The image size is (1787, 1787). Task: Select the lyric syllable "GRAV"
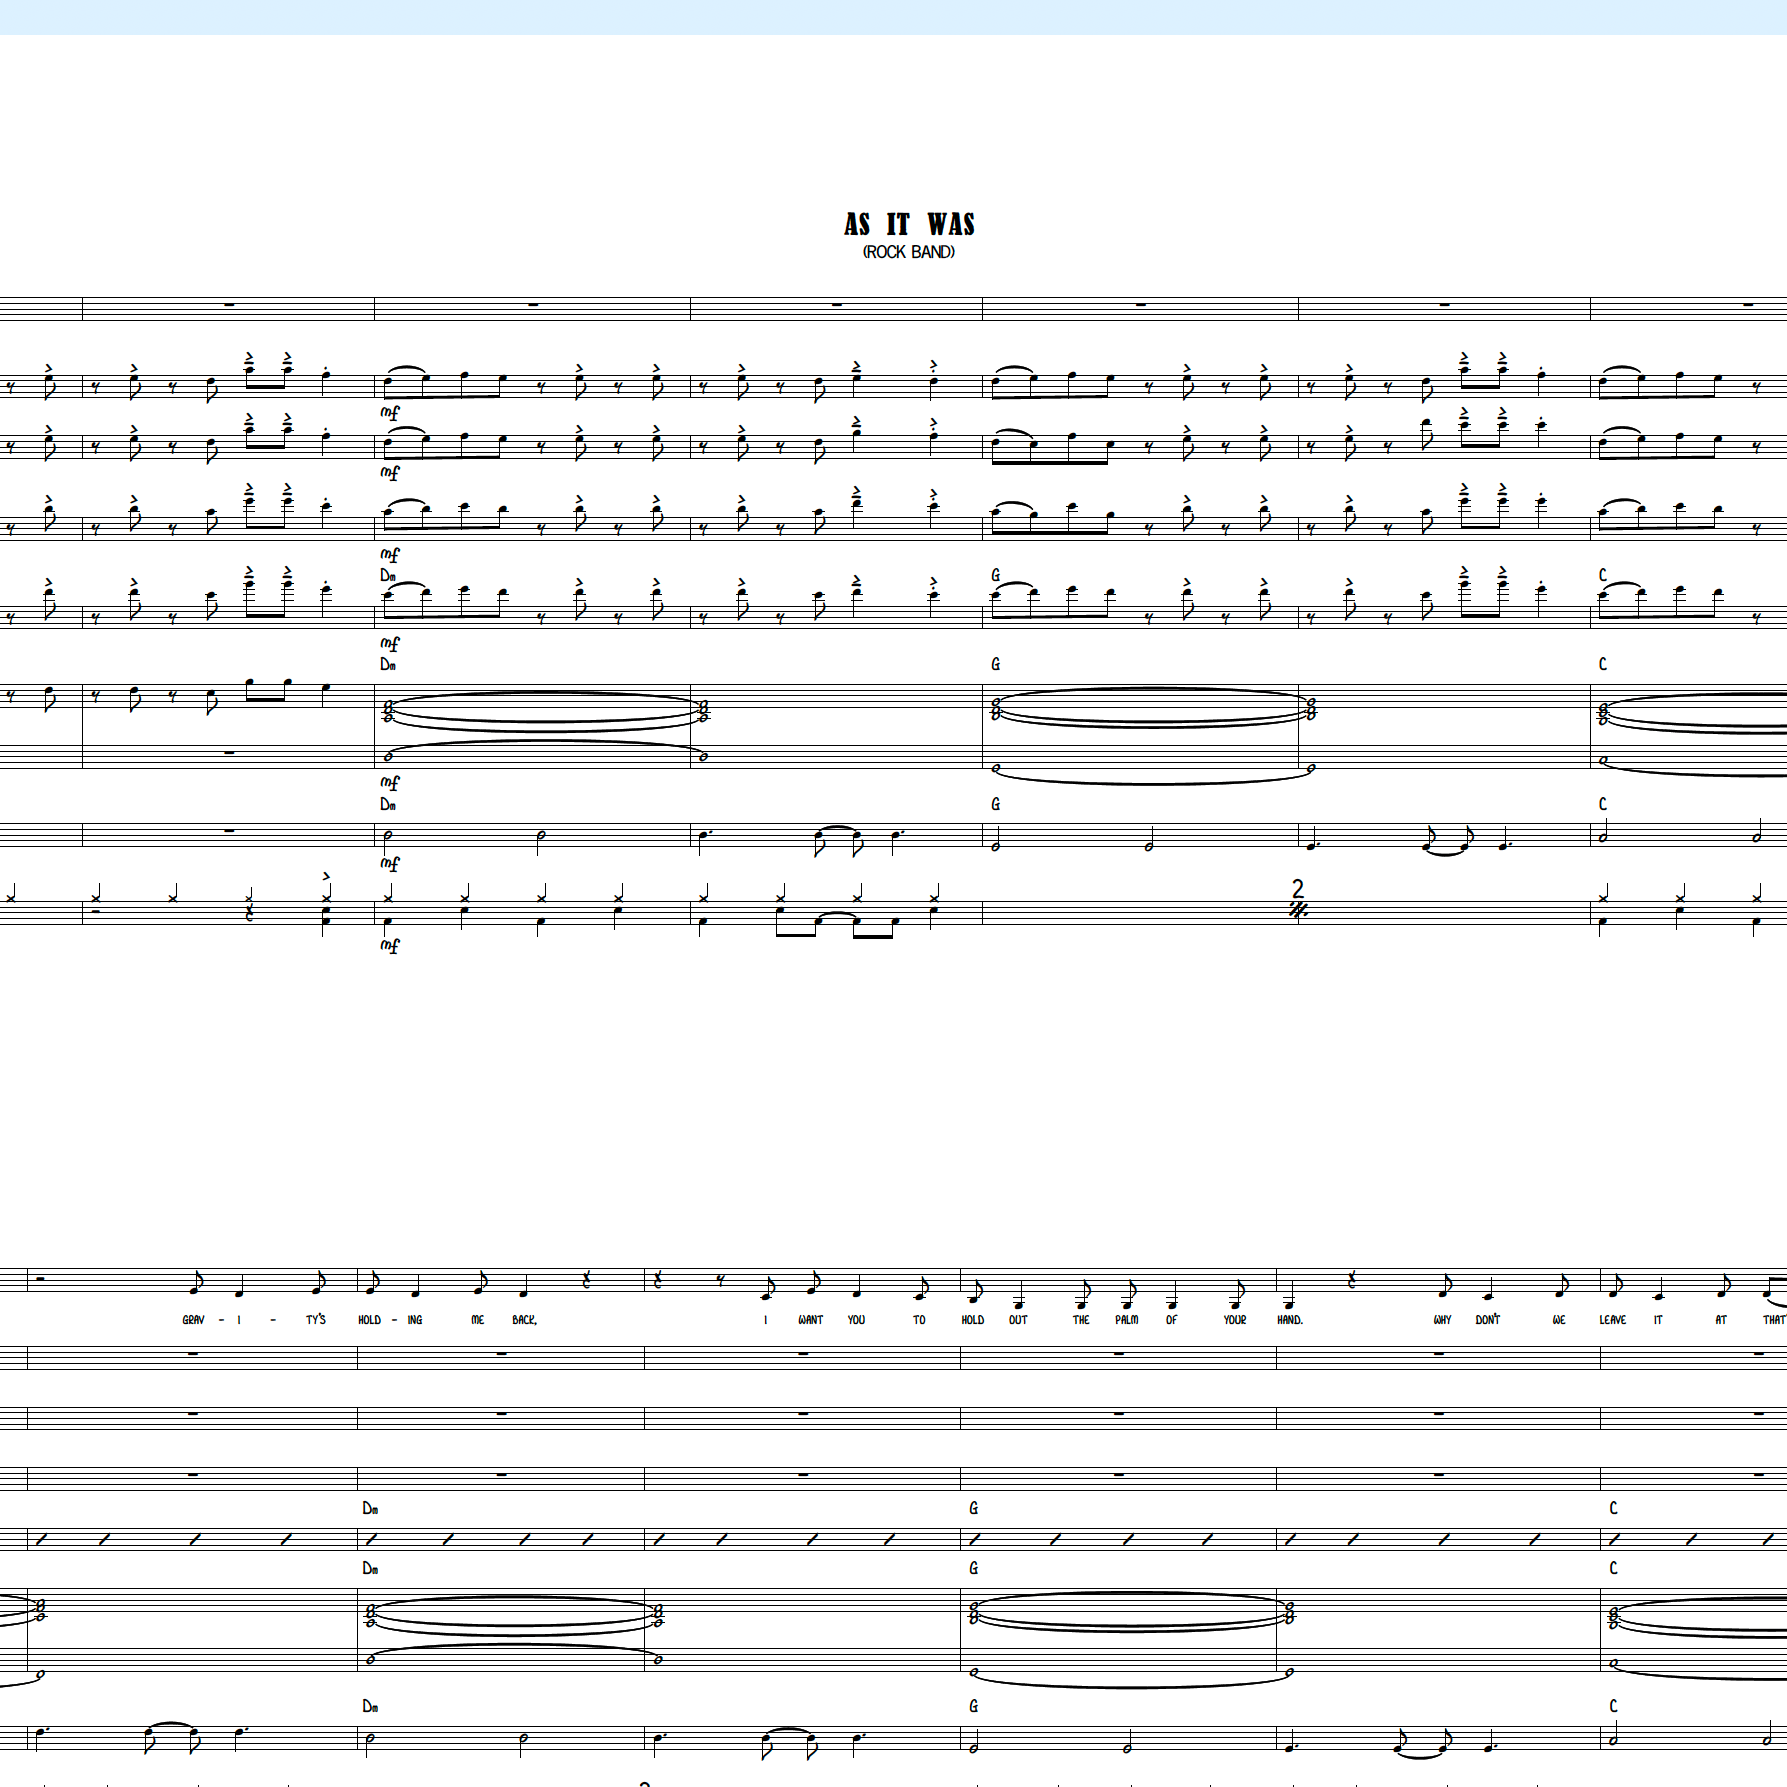pos(193,1320)
